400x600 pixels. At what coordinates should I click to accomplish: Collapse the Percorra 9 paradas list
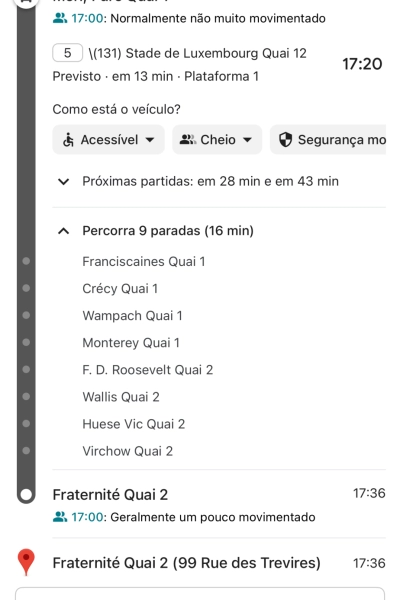point(63,231)
